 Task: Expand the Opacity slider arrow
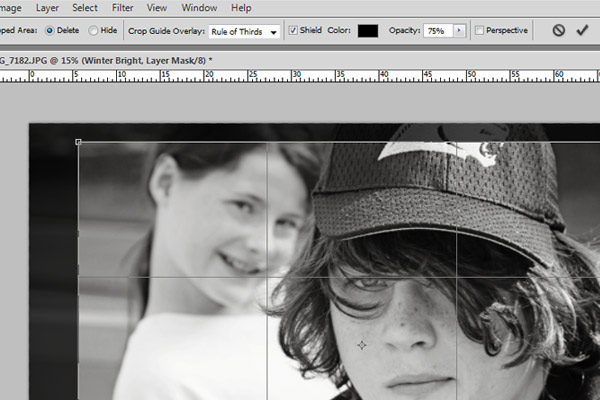click(459, 31)
